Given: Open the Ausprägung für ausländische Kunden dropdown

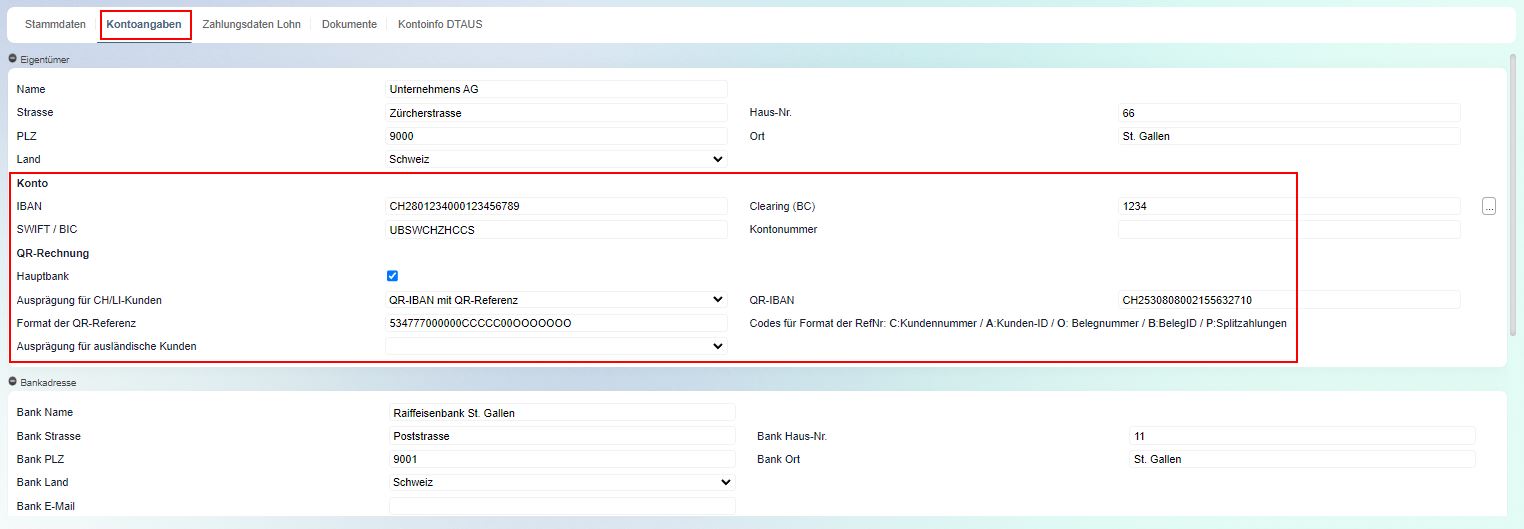Looking at the screenshot, I should [x=556, y=346].
